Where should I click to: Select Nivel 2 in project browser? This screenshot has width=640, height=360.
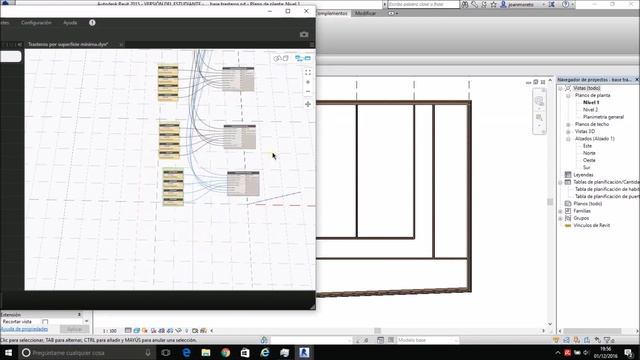(590, 110)
